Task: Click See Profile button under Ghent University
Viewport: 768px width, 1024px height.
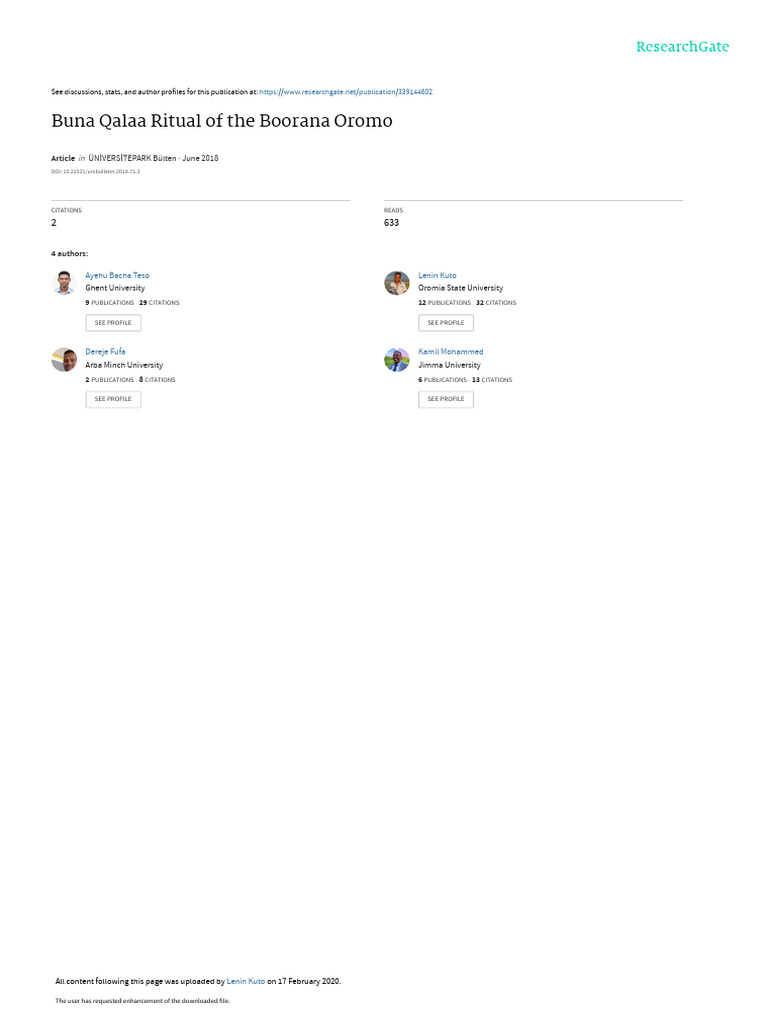Action: coord(113,323)
